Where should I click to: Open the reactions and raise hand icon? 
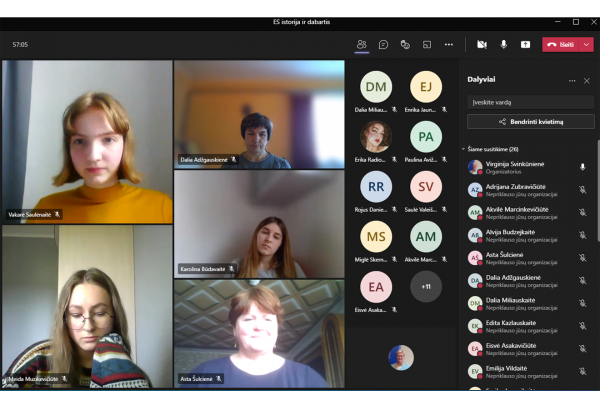(405, 45)
